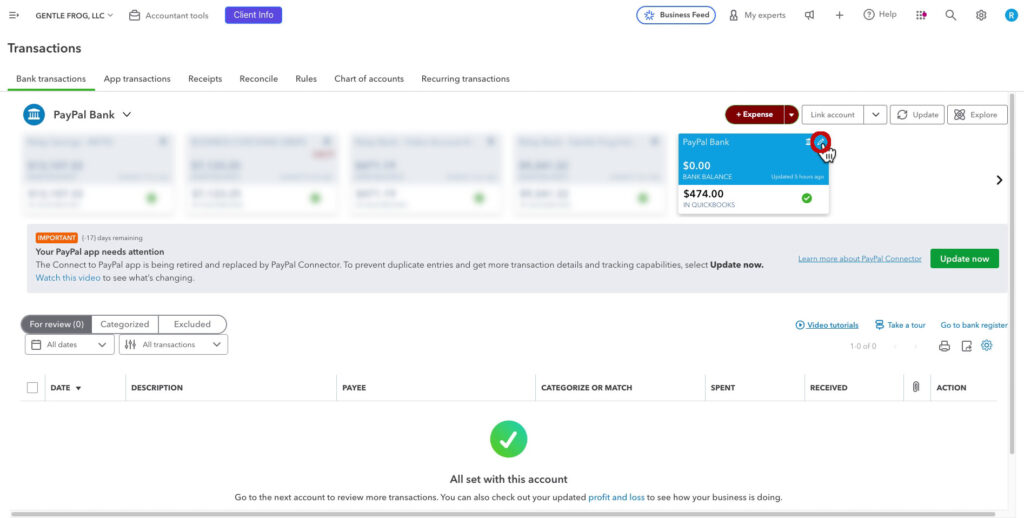Click the megaphone announcements icon

coord(810,15)
